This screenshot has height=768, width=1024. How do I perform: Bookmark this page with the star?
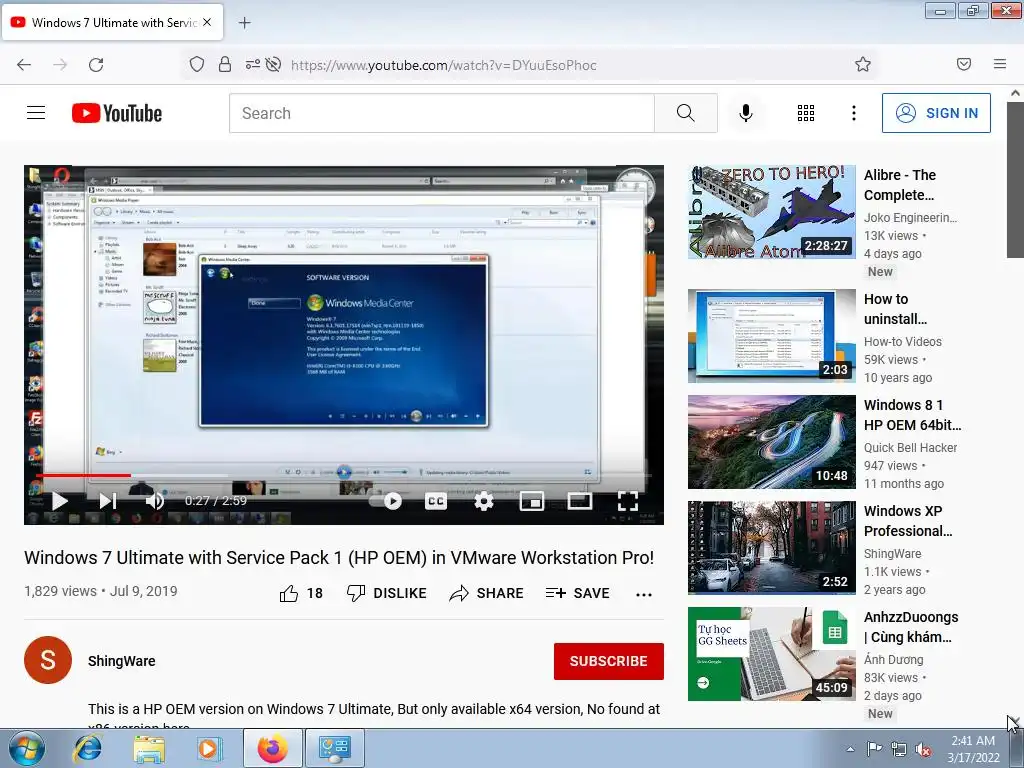pyautogui.click(x=863, y=64)
